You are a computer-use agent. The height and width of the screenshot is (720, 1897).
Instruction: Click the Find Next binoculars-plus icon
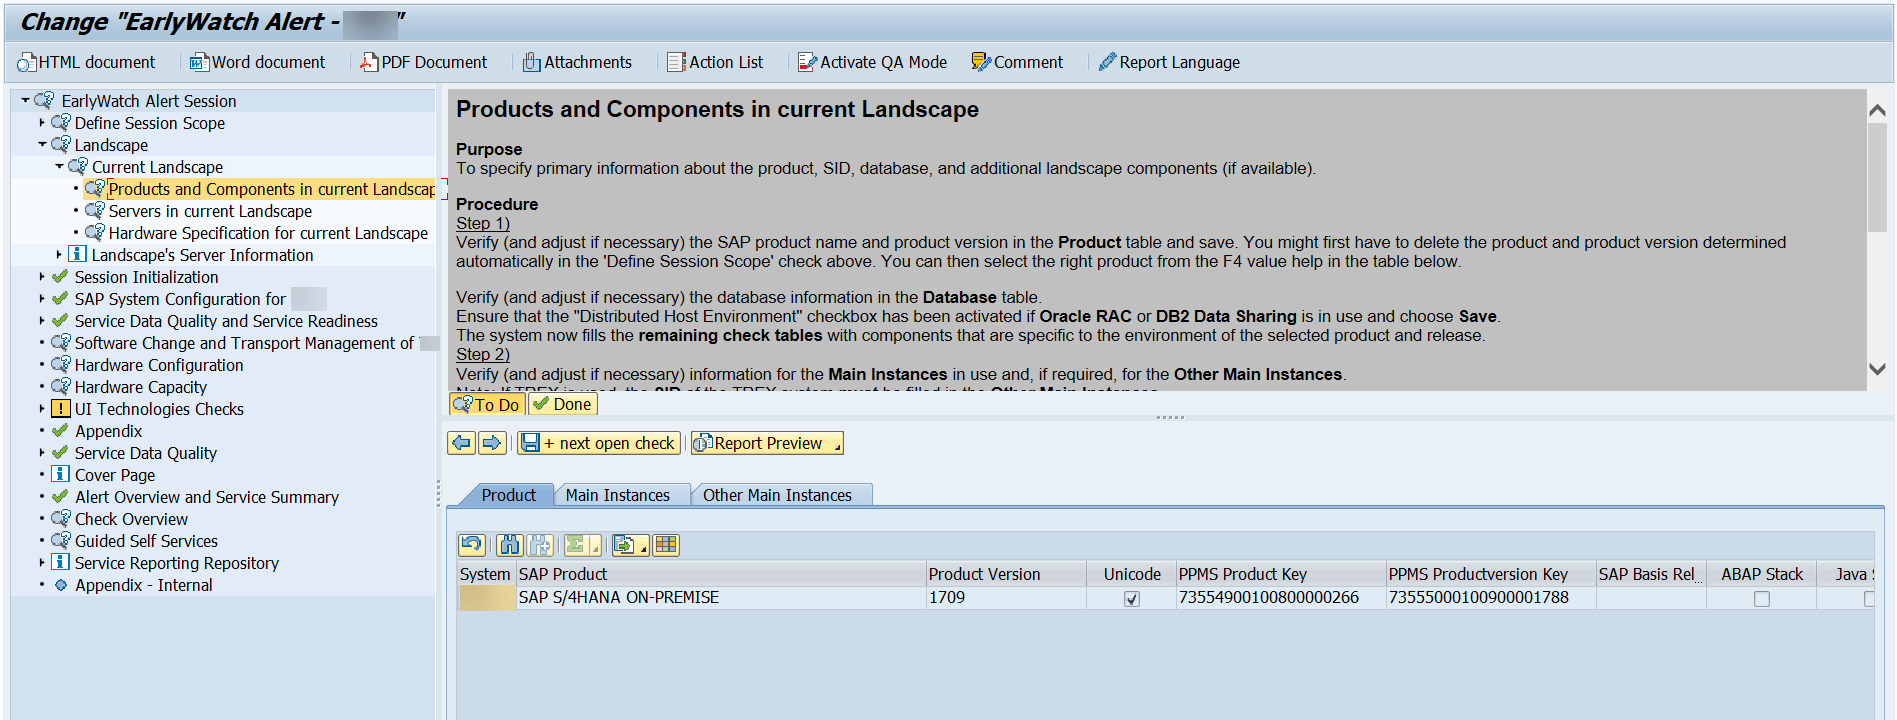pos(540,545)
